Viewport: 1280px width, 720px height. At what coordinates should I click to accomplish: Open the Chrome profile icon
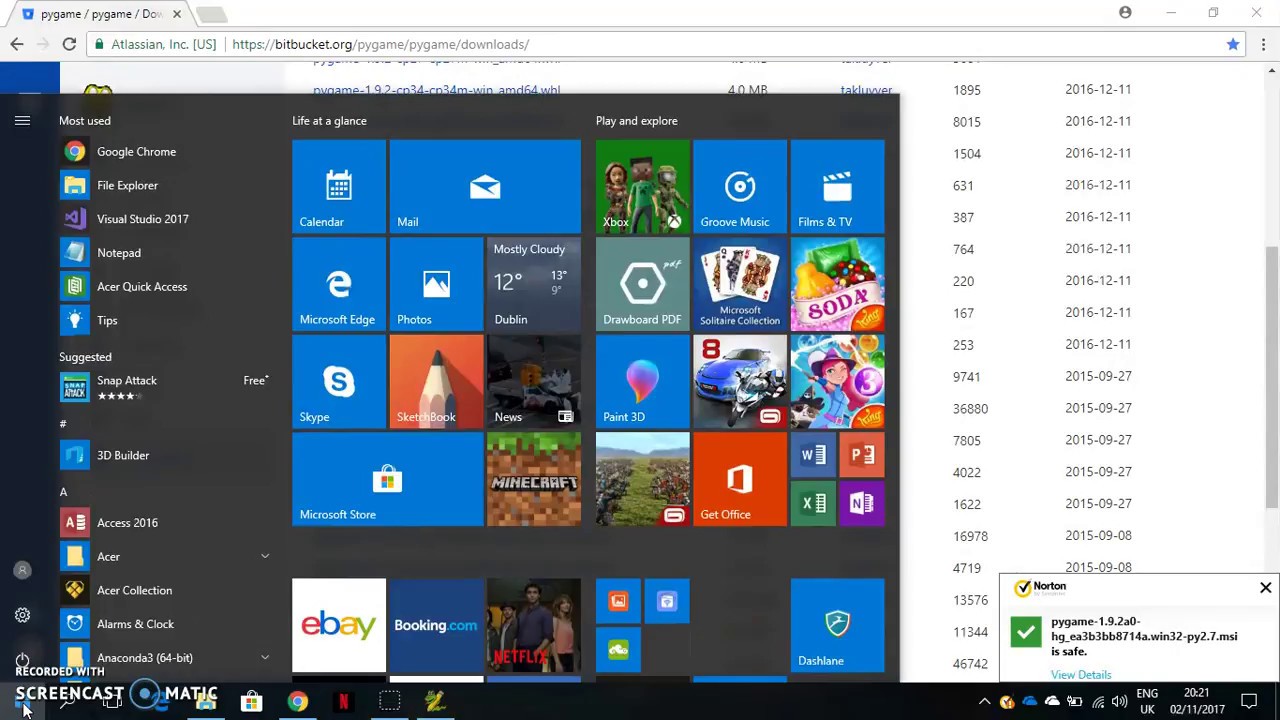coord(1125,13)
